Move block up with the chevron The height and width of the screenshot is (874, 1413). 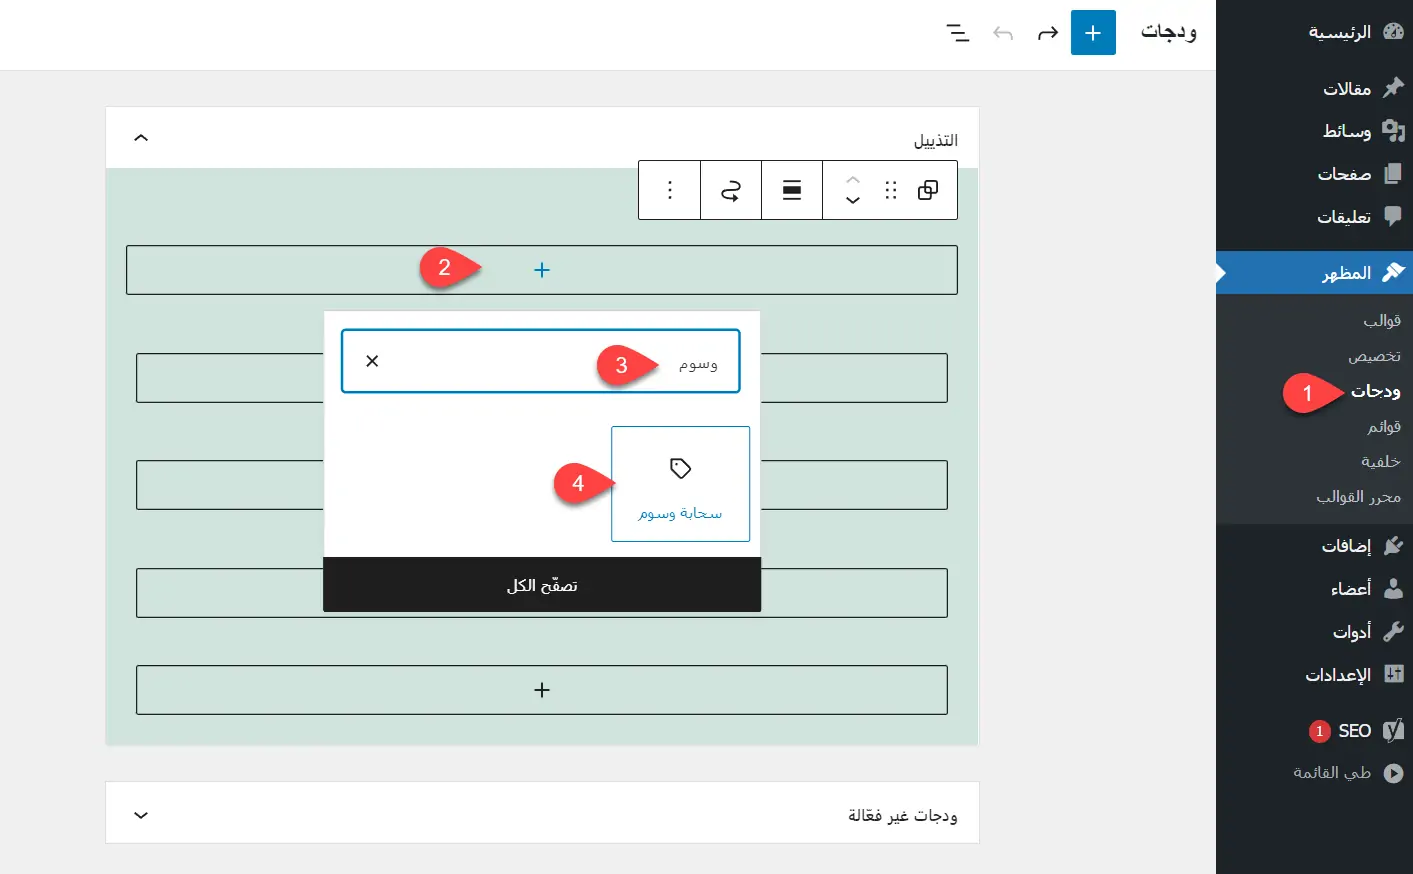tap(853, 180)
